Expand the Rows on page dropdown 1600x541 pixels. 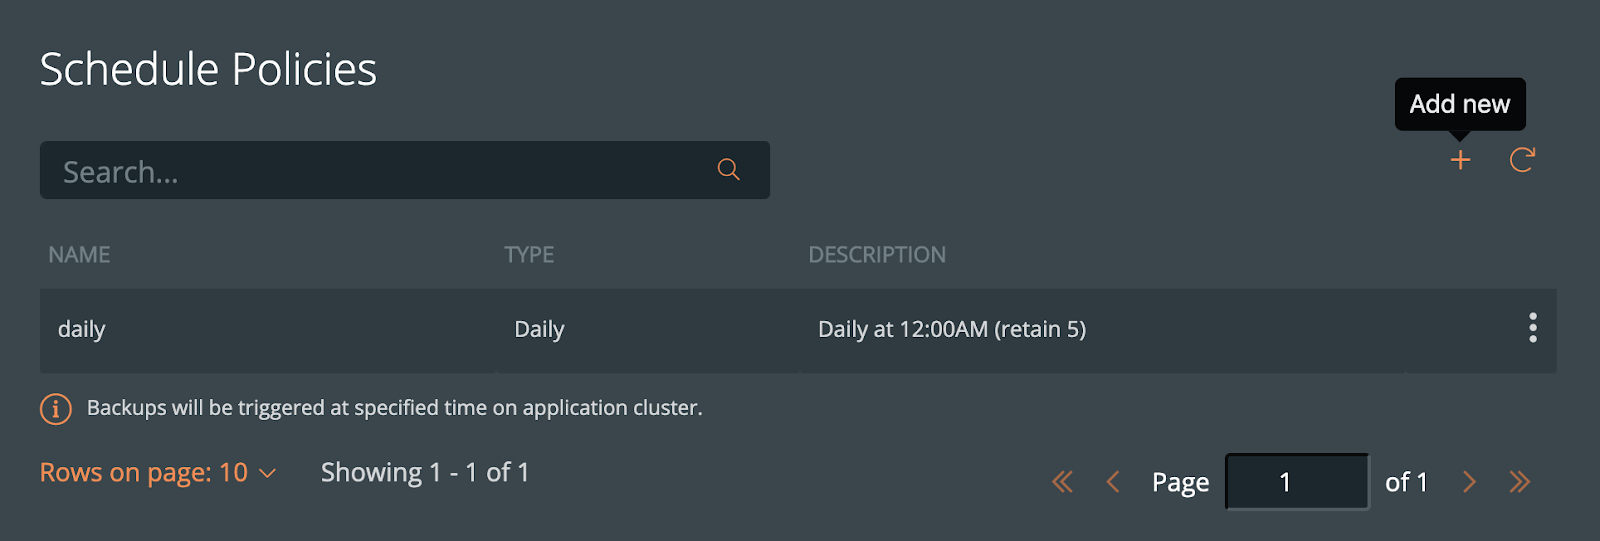tap(158, 473)
